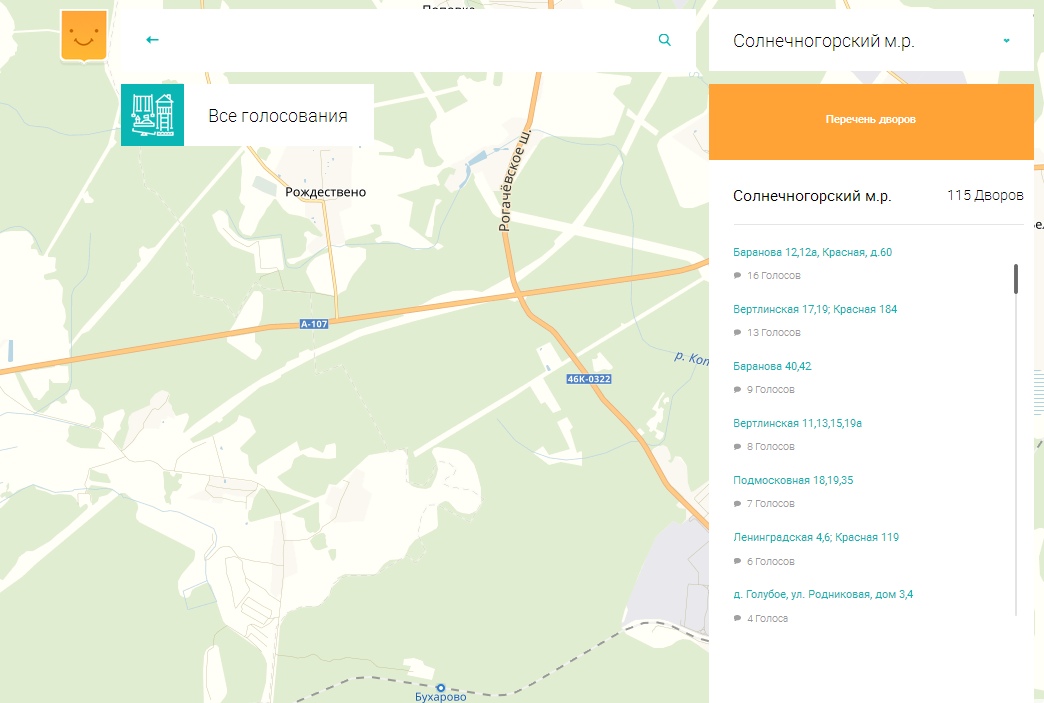The width and height of the screenshot is (1044, 703).
Task: Open yard Баранова 12,12а, Красная, д.60
Action: [814, 252]
